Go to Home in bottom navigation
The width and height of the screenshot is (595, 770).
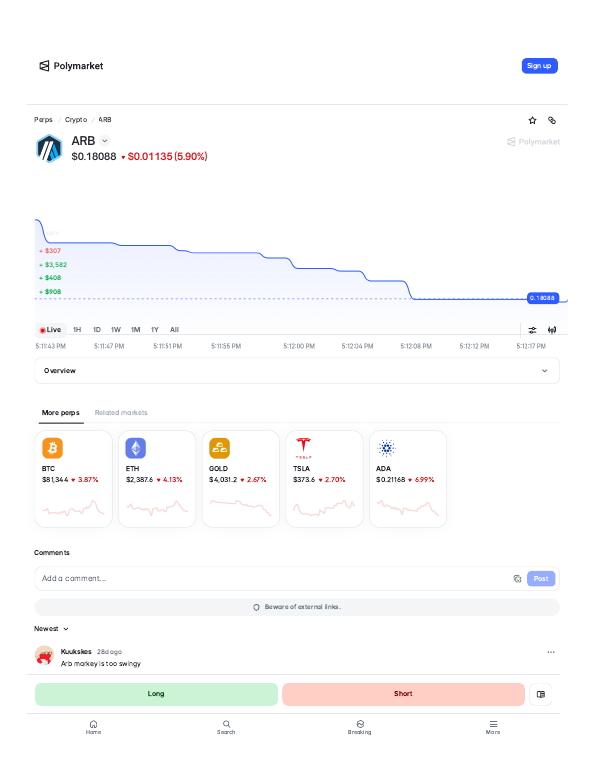(x=93, y=727)
